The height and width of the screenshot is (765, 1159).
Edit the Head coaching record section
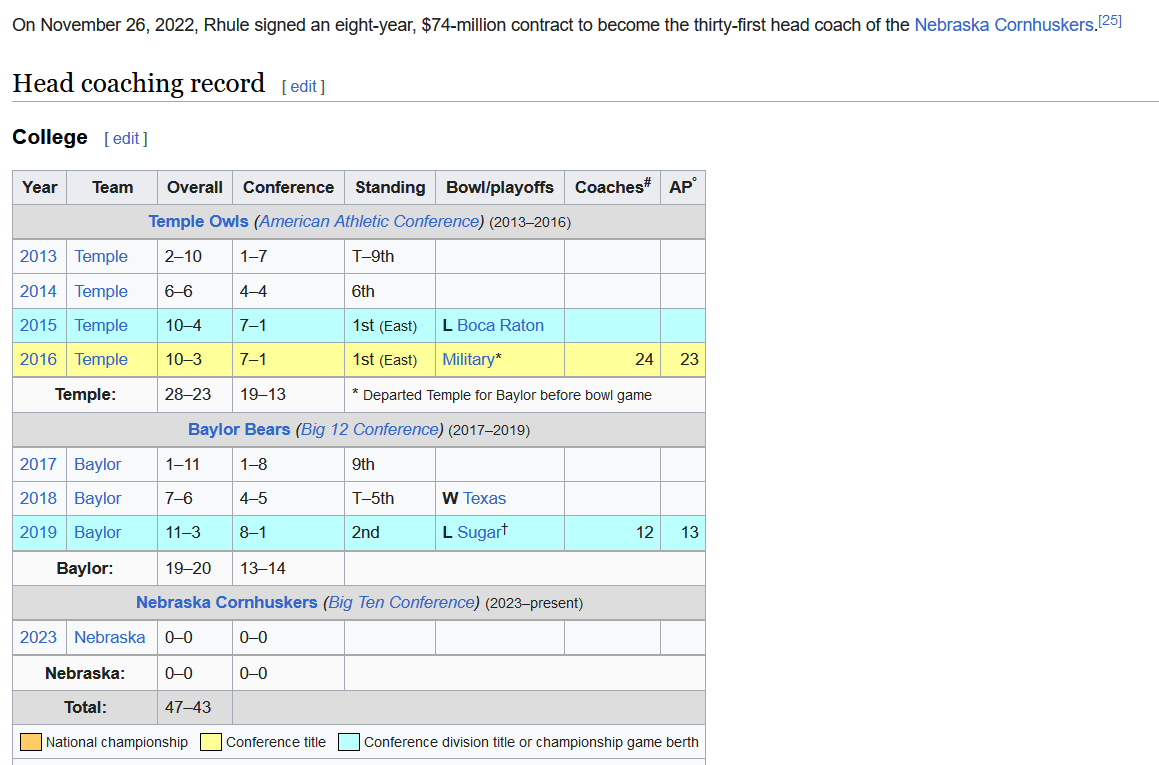[x=303, y=86]
